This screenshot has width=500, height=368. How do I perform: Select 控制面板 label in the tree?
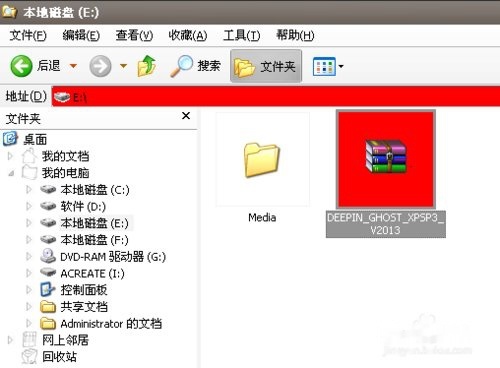pyautogui.click(x=84, y=290)
